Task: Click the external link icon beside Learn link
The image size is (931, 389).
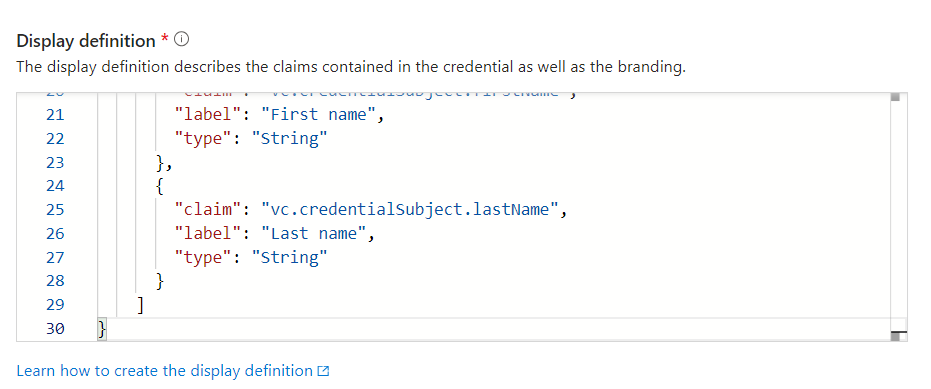Action: pos(324,372)
